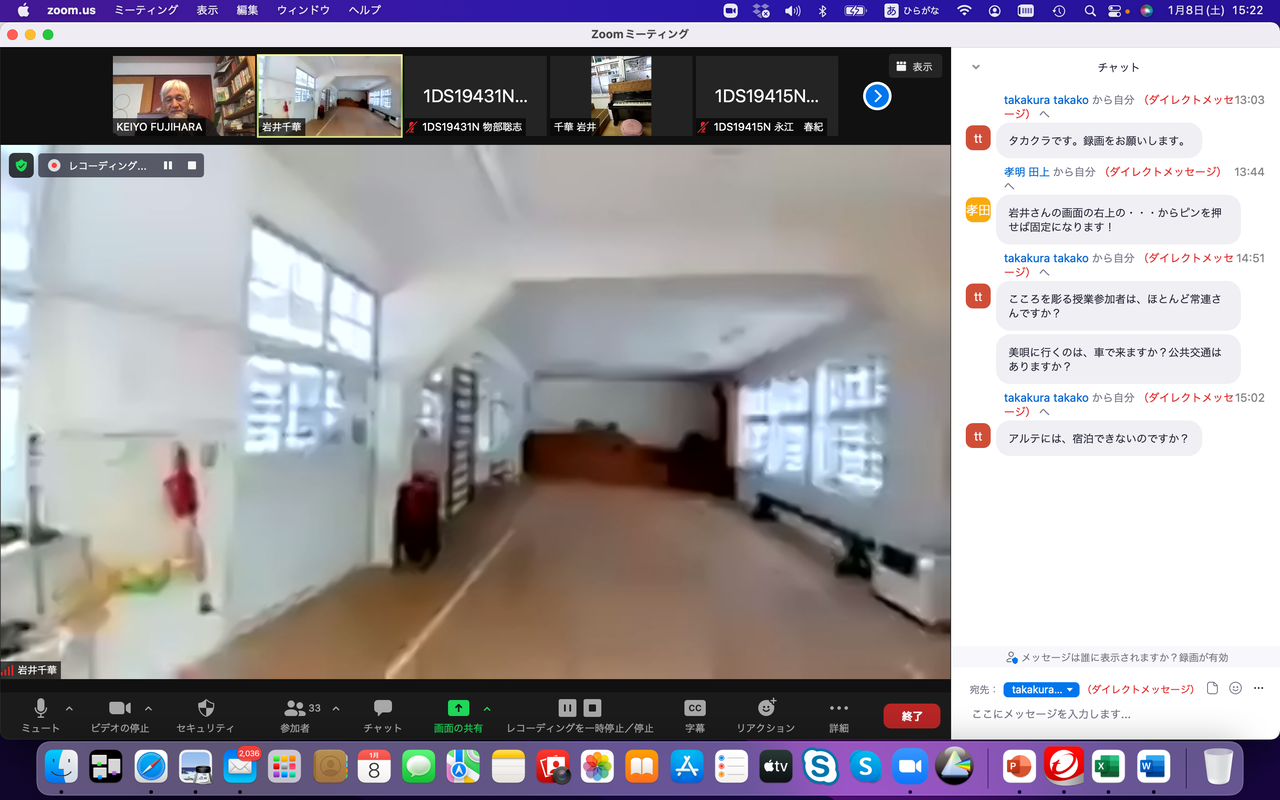Viewport: 1280px width, 800px height.
Task: Click the green encryption shield on the video
Action: pos(21,165)
